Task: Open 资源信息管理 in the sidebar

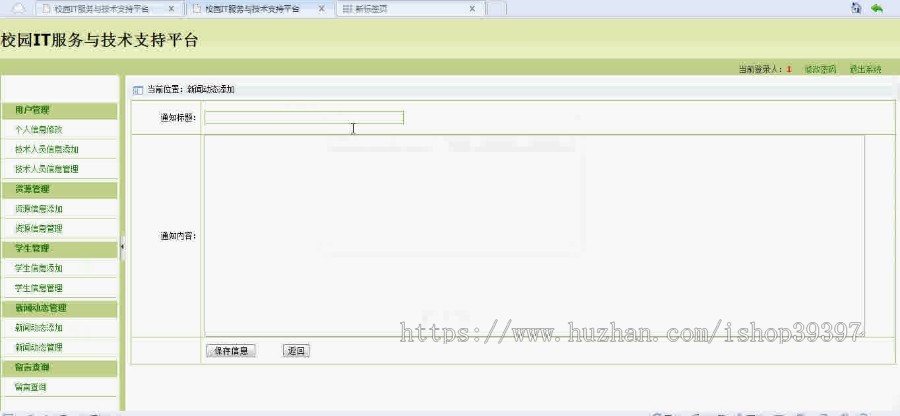Action: [38, 228]
